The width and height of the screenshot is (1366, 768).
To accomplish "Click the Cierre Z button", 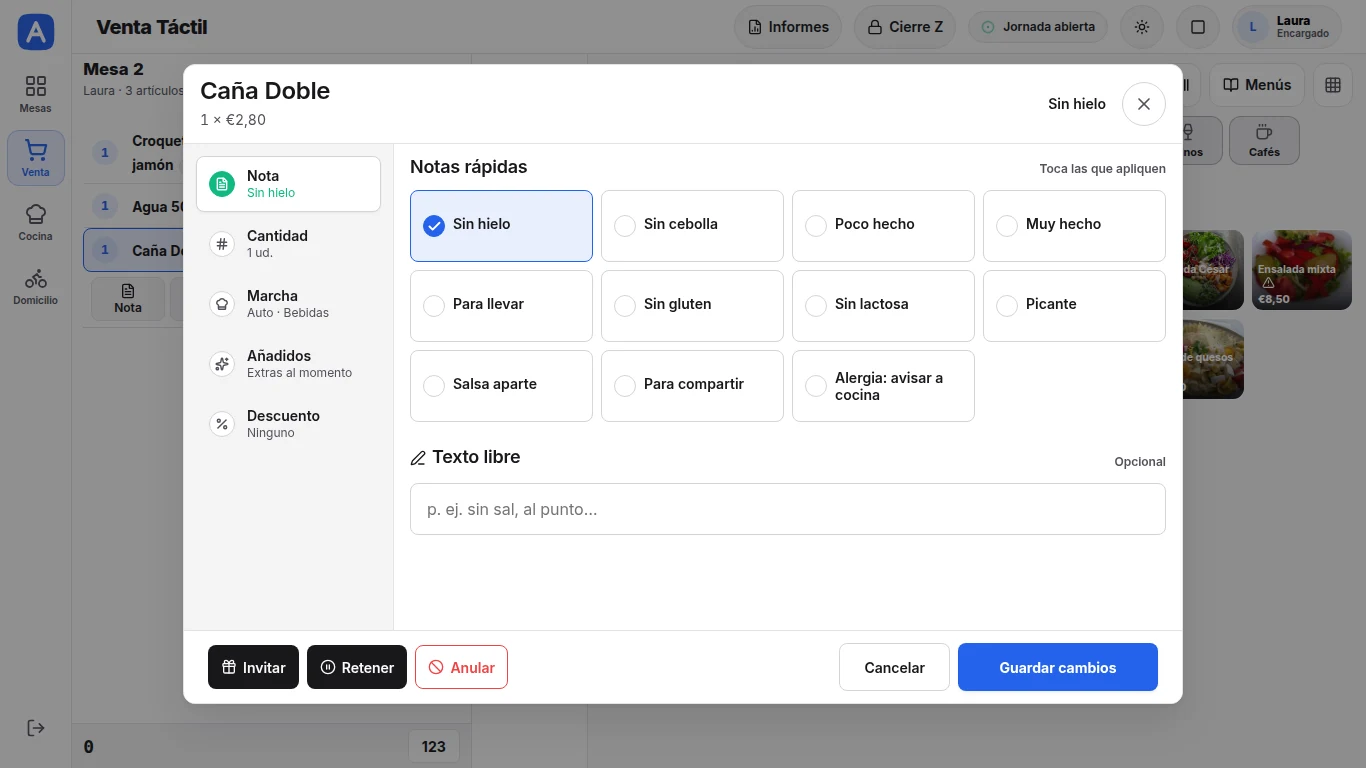I will 905,27.
